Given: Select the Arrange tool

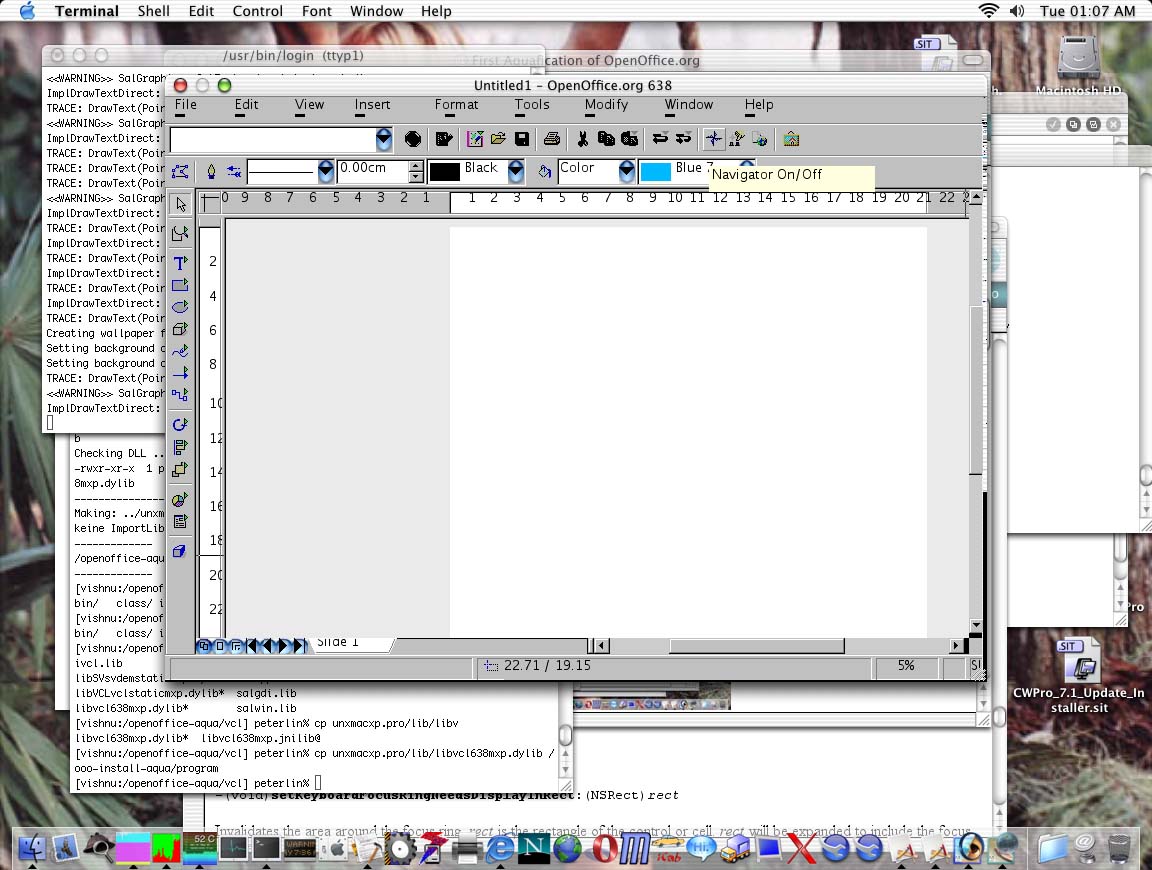Looking at the screenshot, I should coord(181,470).
